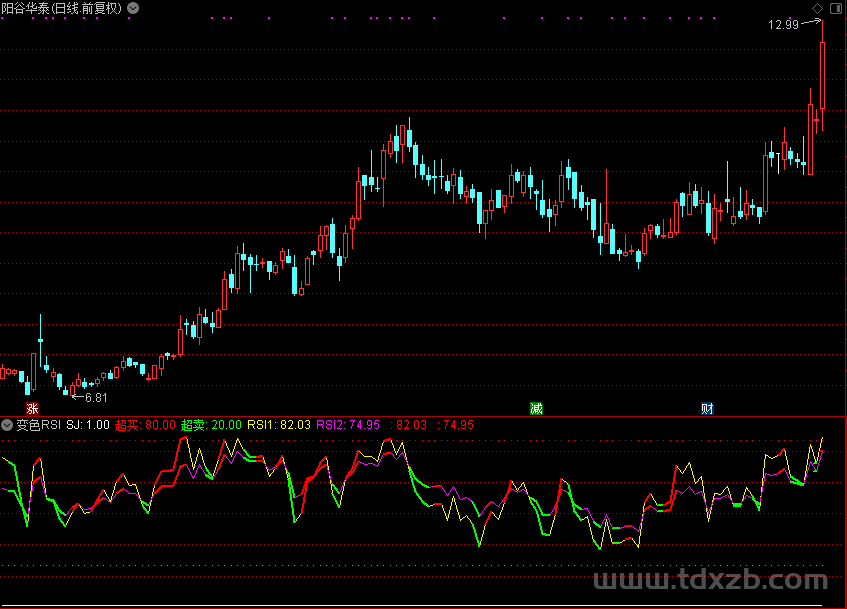Click the 阳谷华泰(日线.前复权) chart title
This screenshot has width=847, height=609.
tap(62, 8)
